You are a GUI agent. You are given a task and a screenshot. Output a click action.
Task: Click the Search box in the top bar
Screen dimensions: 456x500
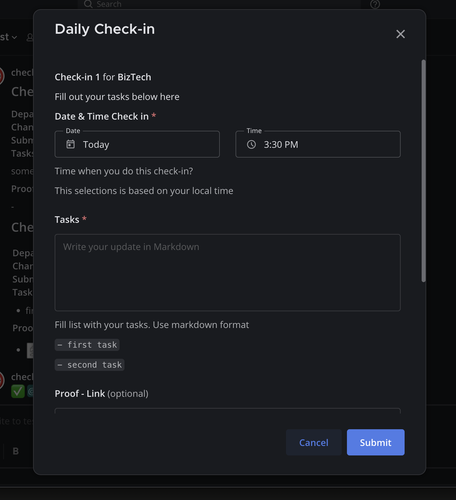coord(220,4)
